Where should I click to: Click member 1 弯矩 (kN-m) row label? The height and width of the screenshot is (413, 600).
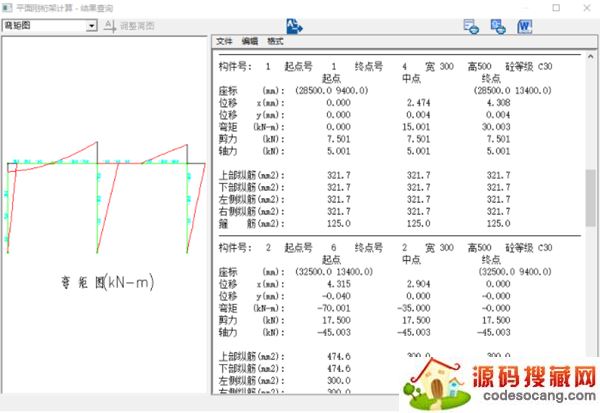pos(251,127)
